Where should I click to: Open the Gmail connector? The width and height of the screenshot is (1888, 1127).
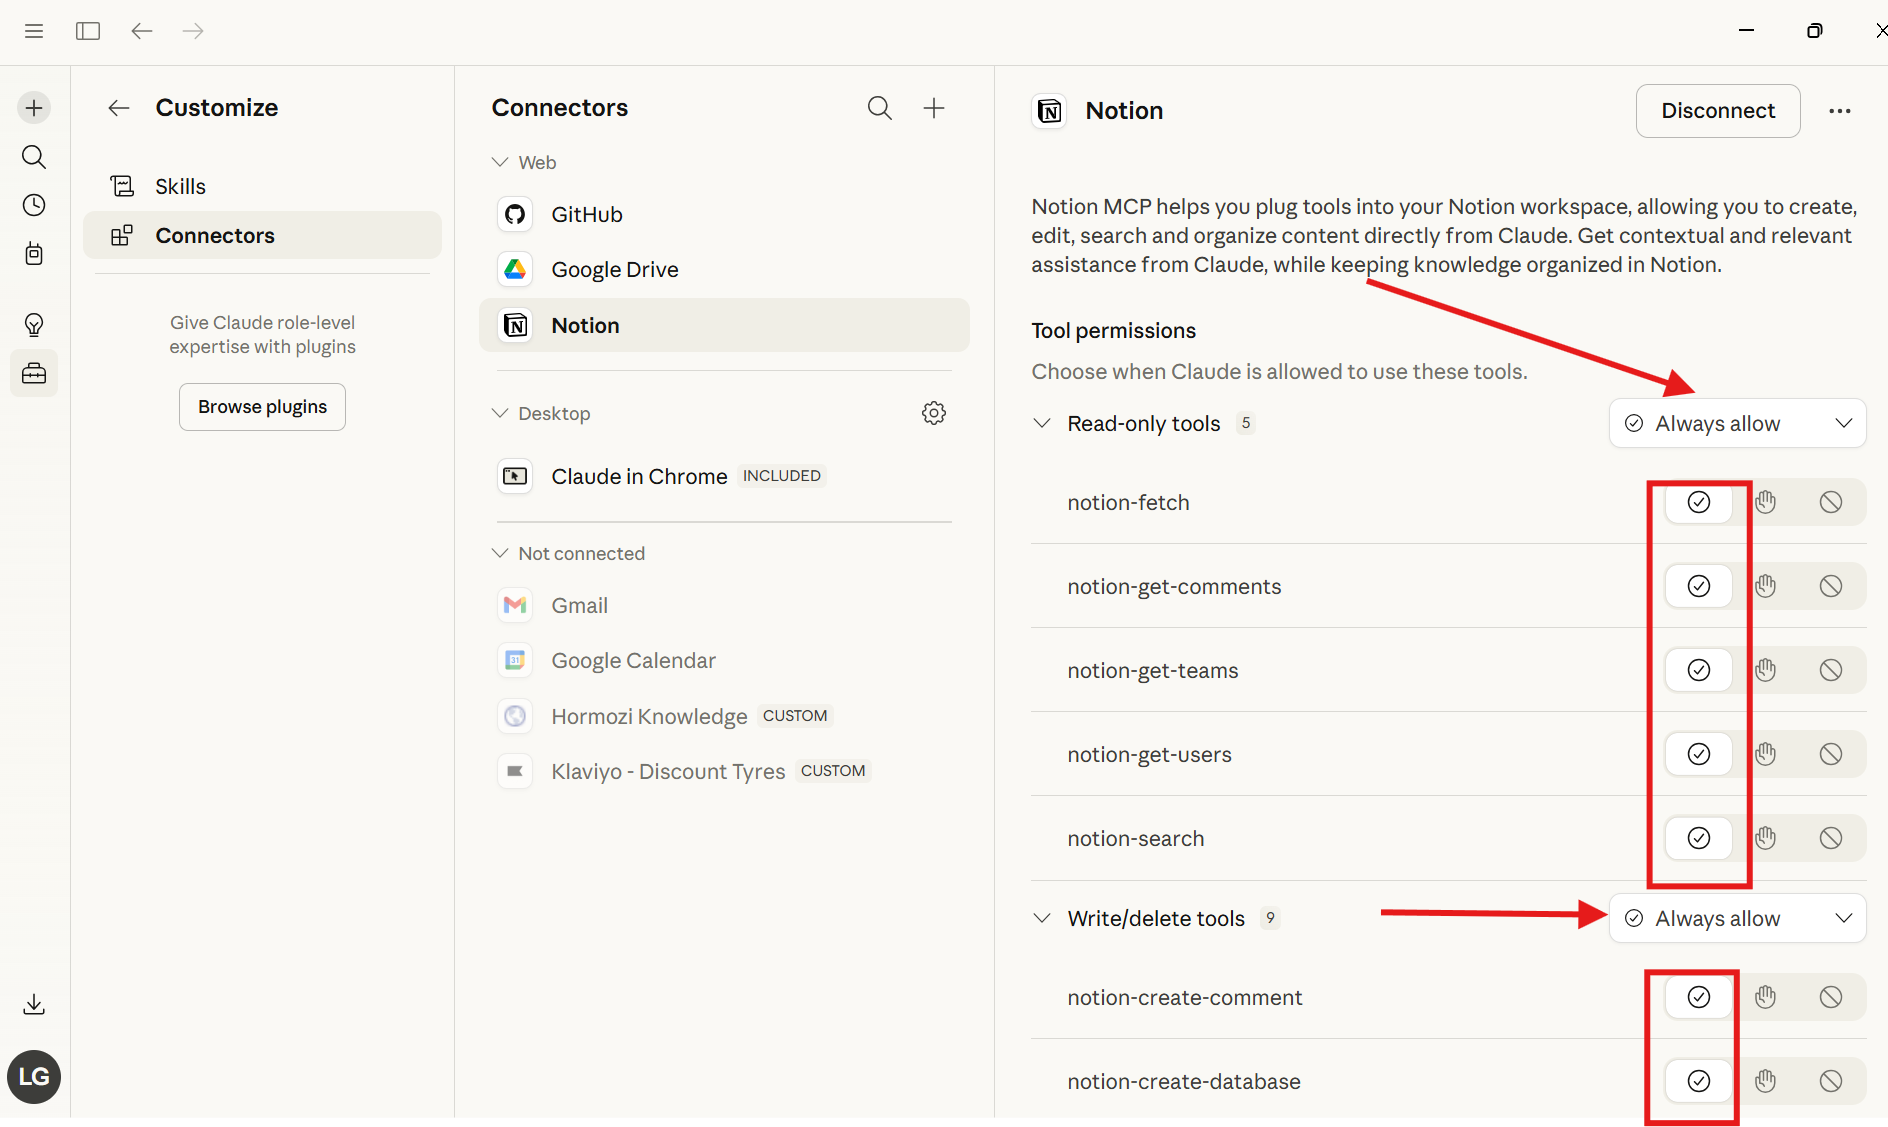pyautogui.click(x=724, y=605)
